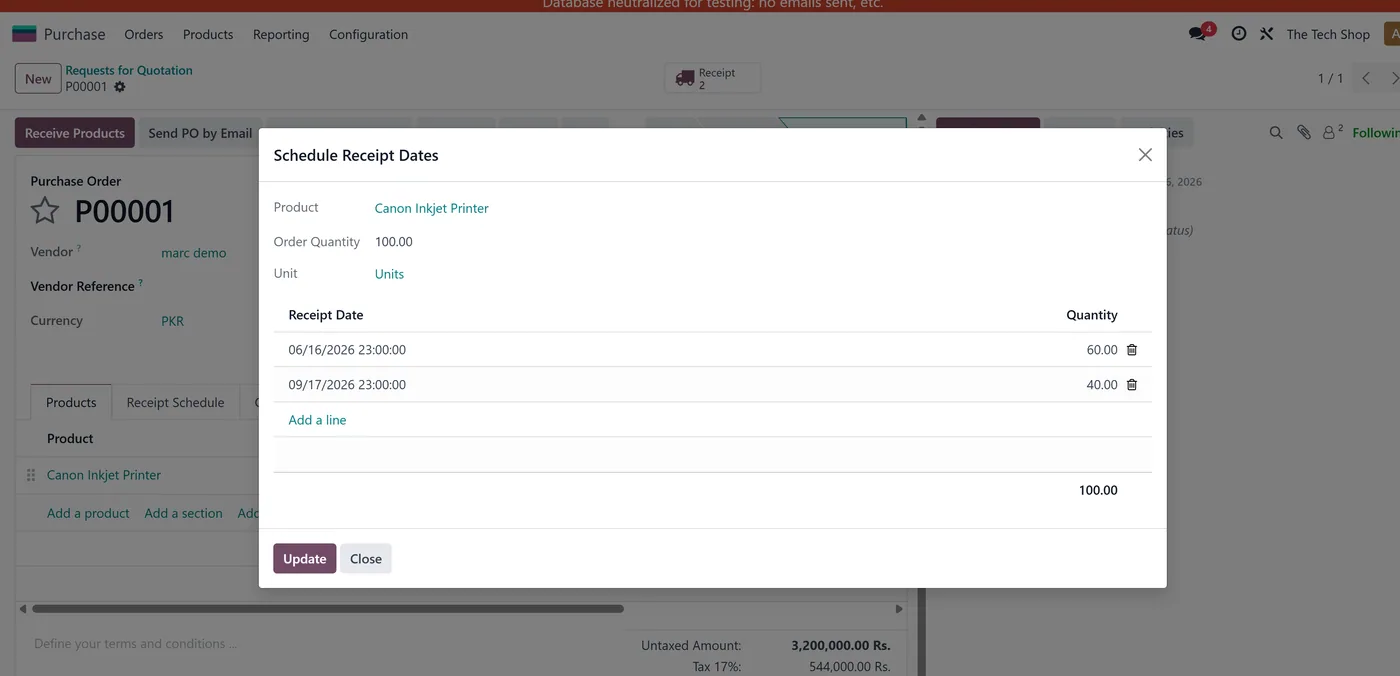Screen dimensions: 1400x676
Task: Click the Receipt Date column header
Action: [x=326, y=315]
